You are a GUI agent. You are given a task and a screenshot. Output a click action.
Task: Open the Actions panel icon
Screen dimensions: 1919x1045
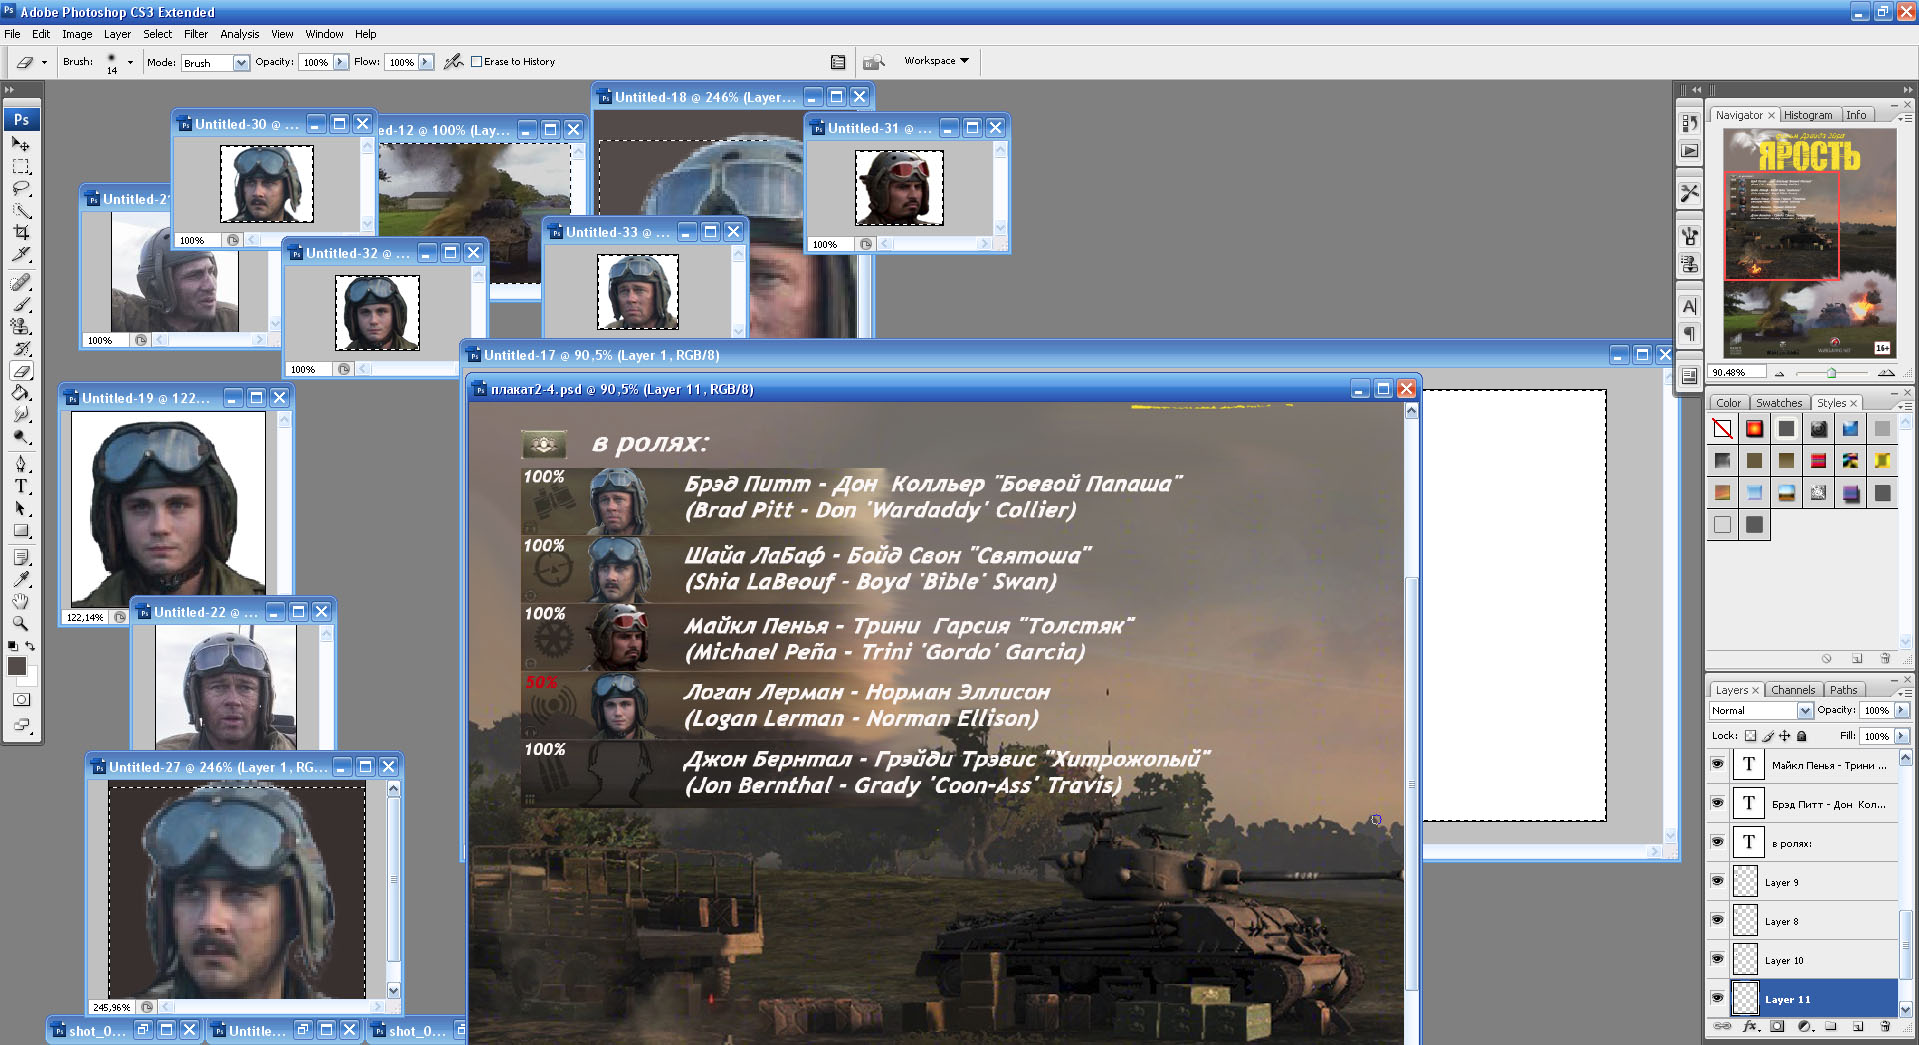tap(1689, 151)
